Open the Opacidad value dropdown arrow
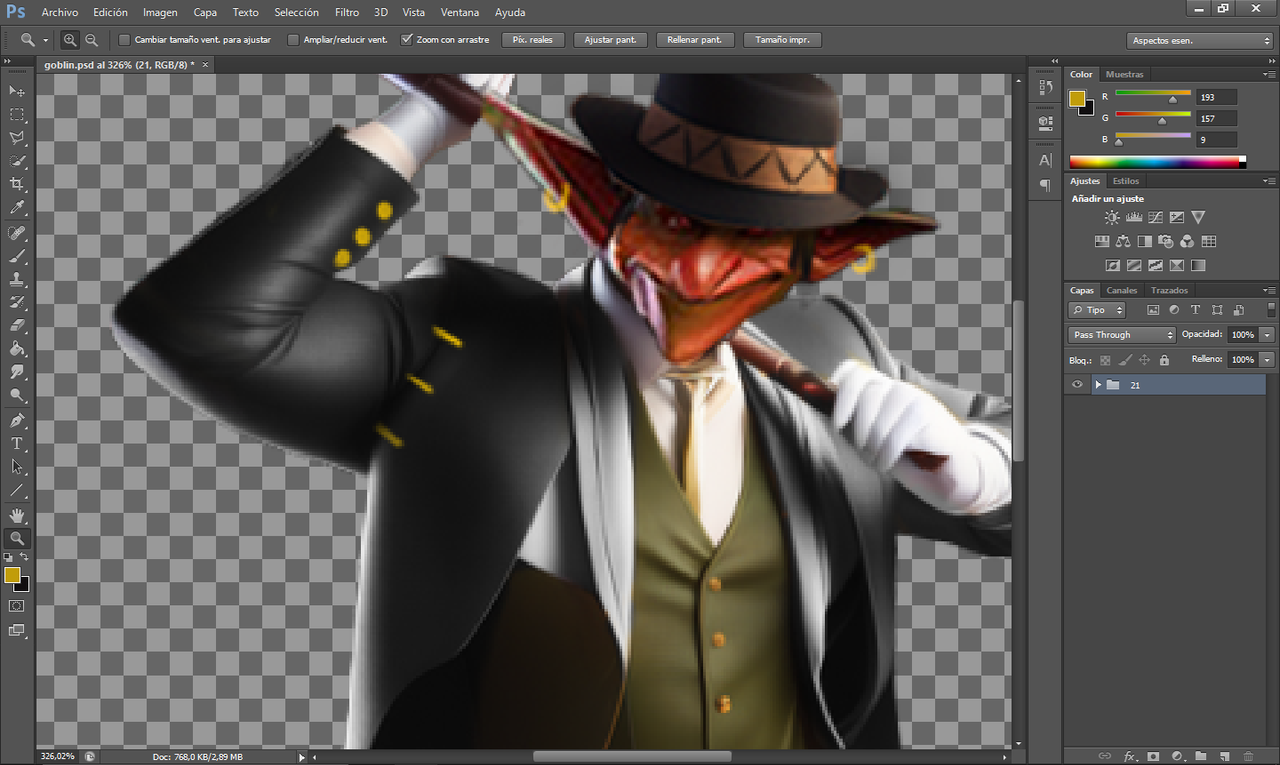 (1268, 335)
